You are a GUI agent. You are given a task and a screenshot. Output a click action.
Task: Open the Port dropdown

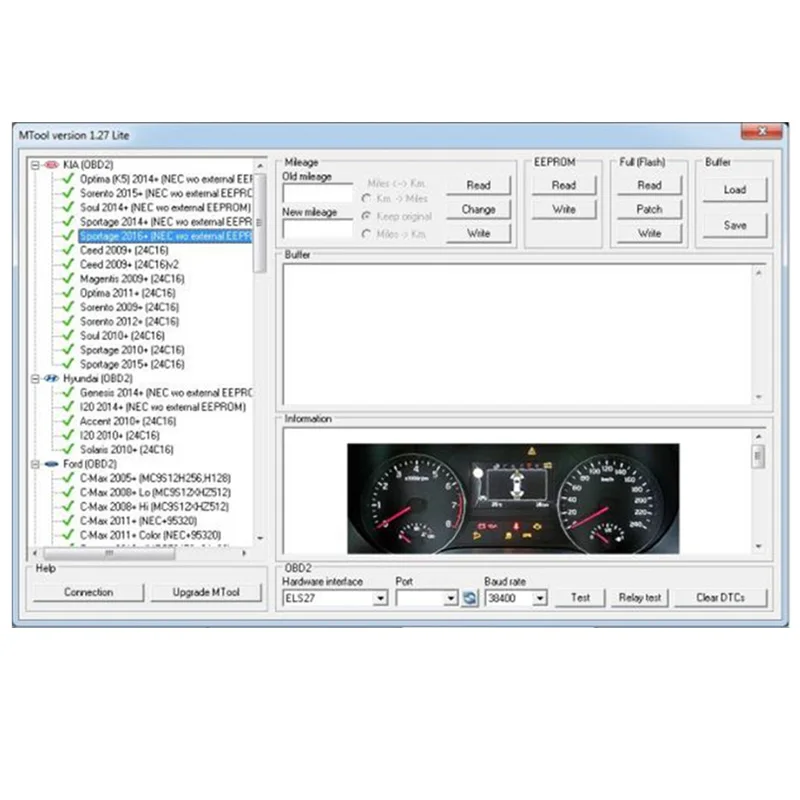pyautogui.click(x=451, y=598)
